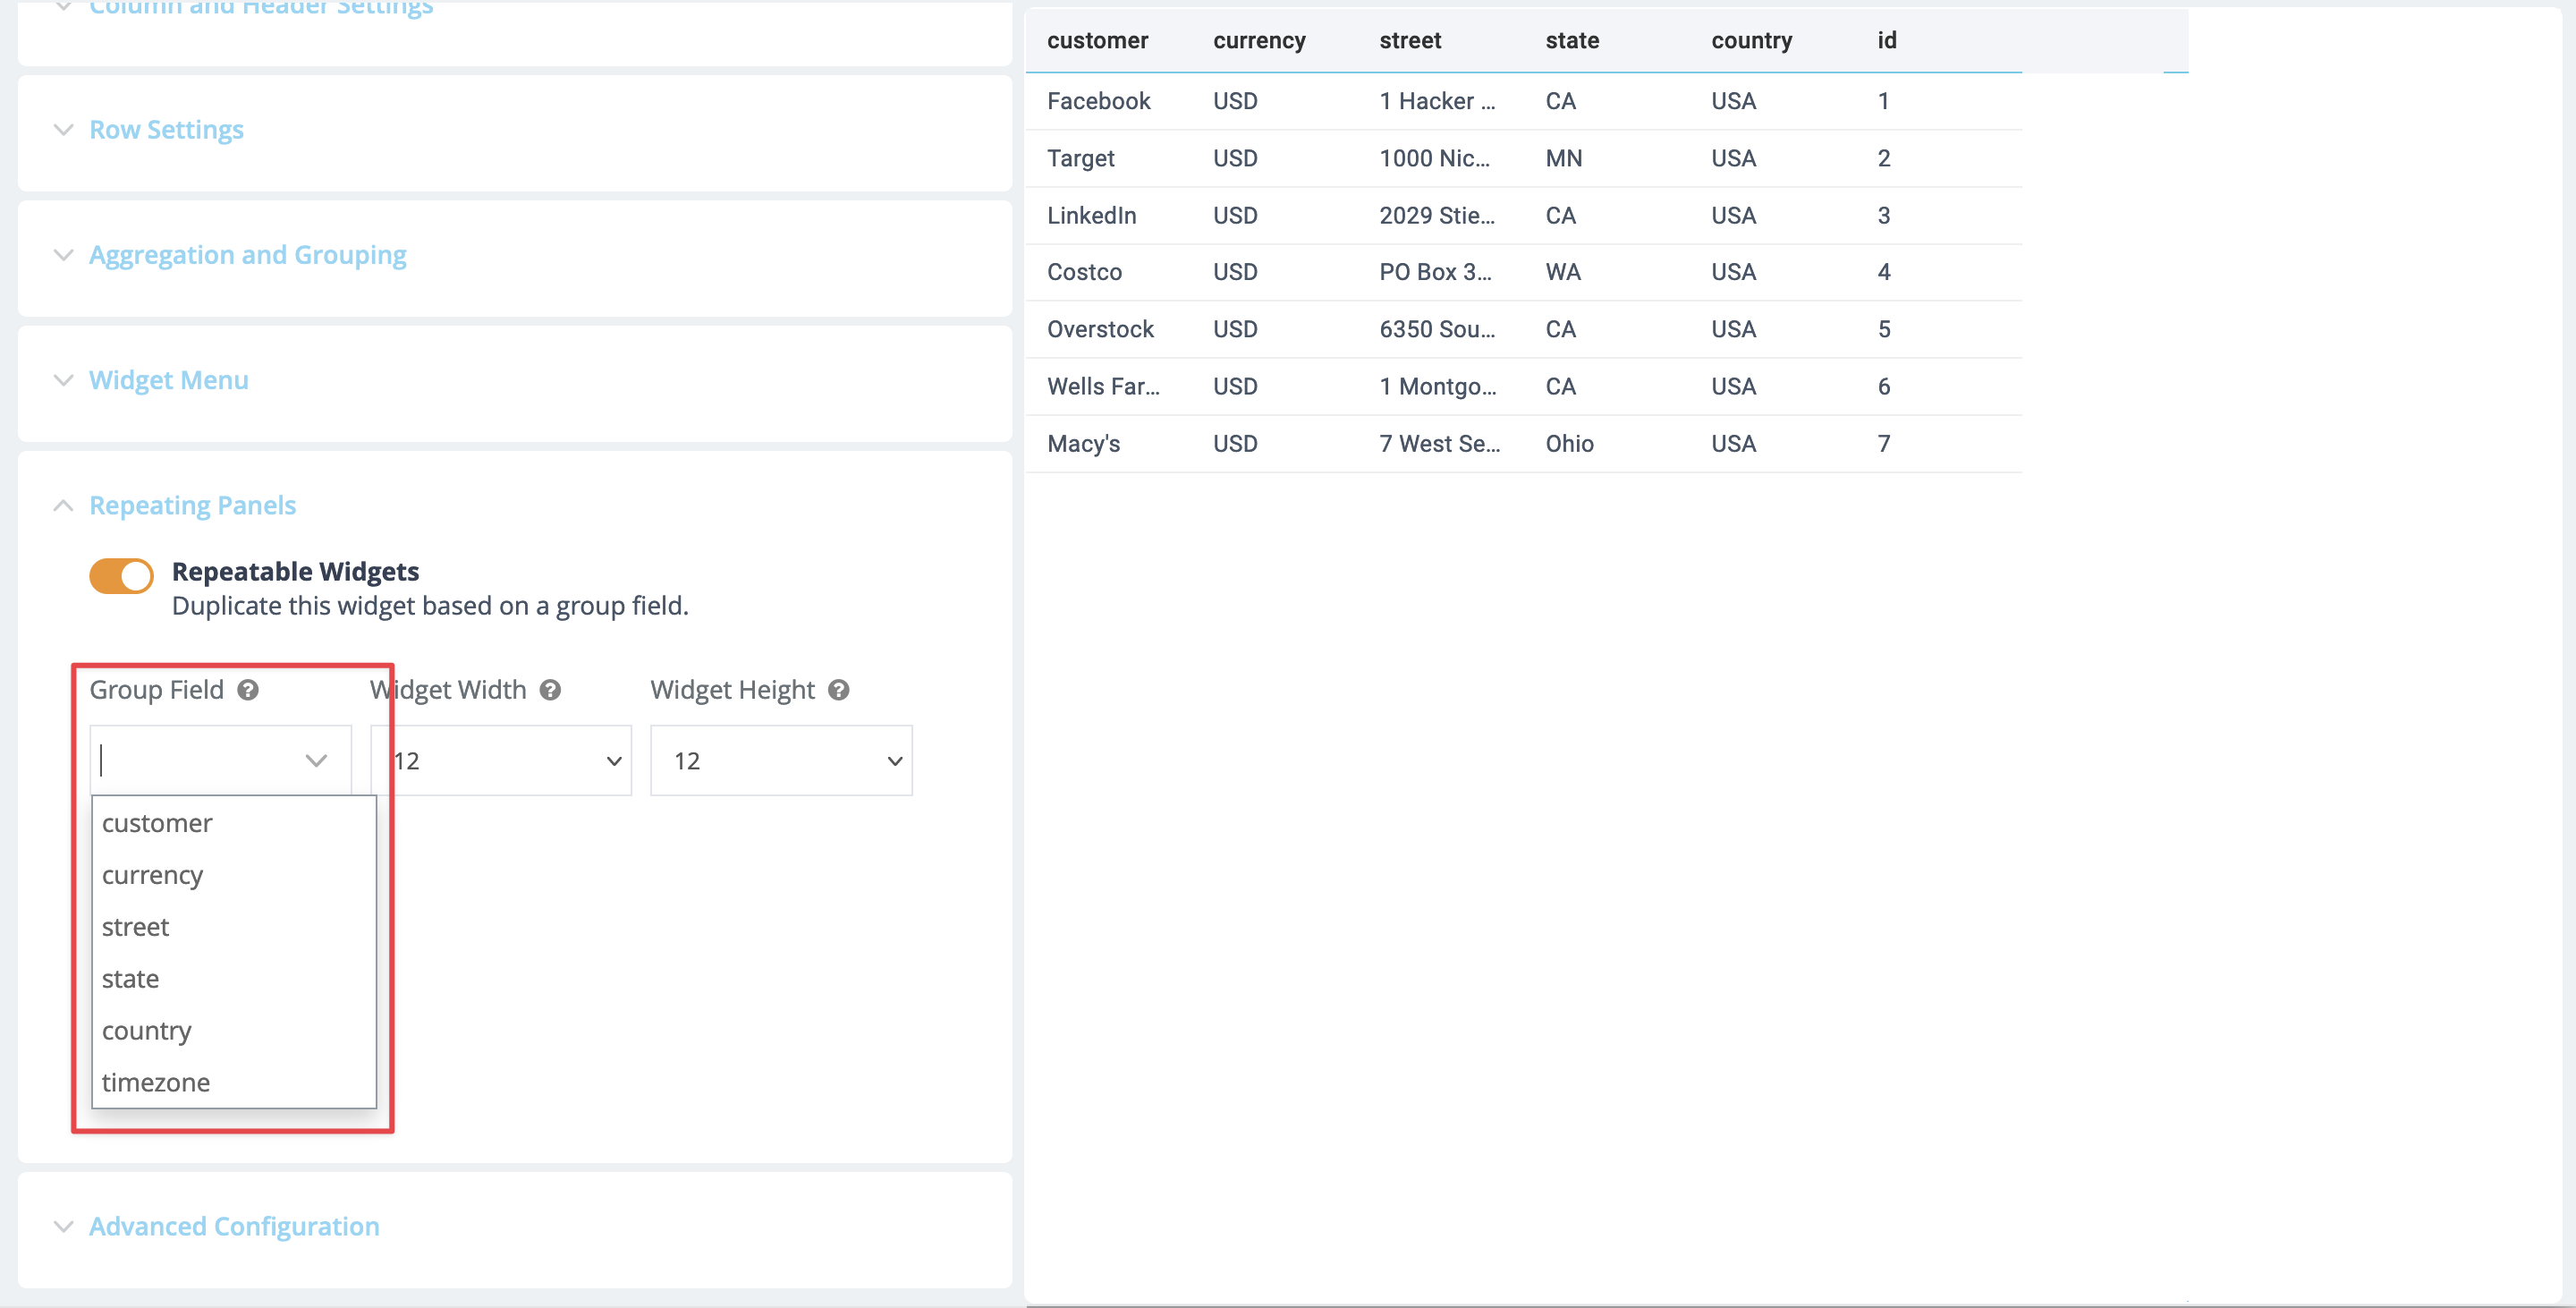2576x1308 pixels.
Task: Select customer from the group field list
Action: coord(156,823)
